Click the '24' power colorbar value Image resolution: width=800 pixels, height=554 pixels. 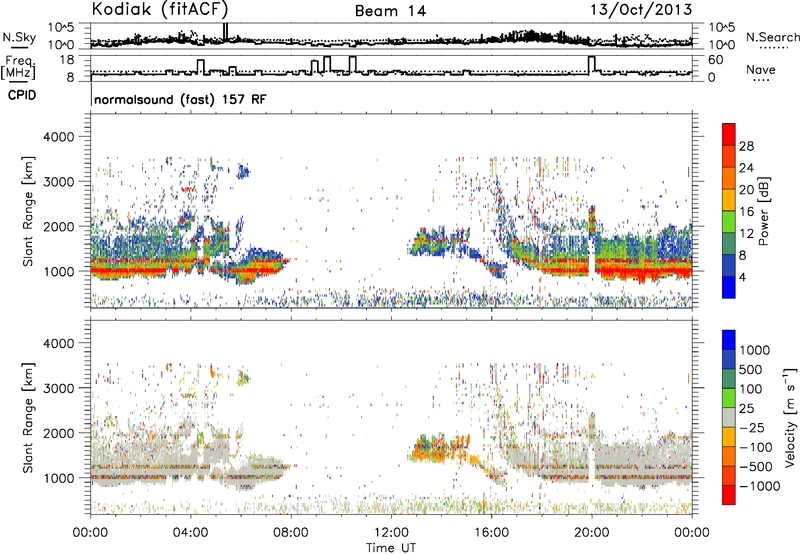[746, 168]
